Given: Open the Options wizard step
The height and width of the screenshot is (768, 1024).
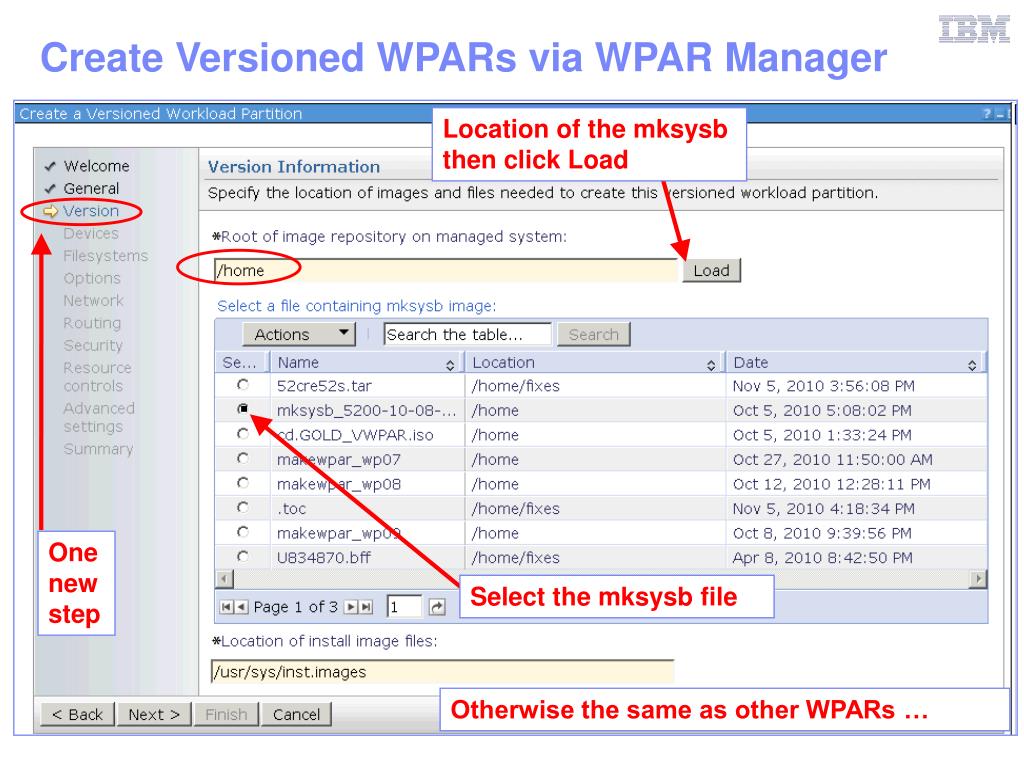Looking at the screenshot, I should coord(92,278).
